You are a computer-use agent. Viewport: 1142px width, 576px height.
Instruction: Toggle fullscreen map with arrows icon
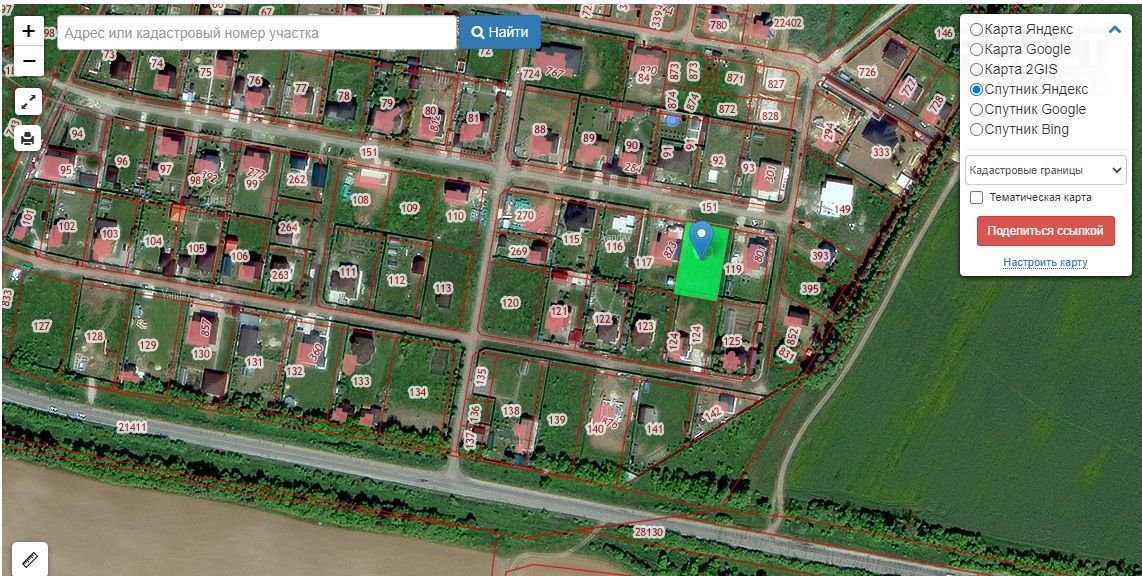tap(28, 103)
